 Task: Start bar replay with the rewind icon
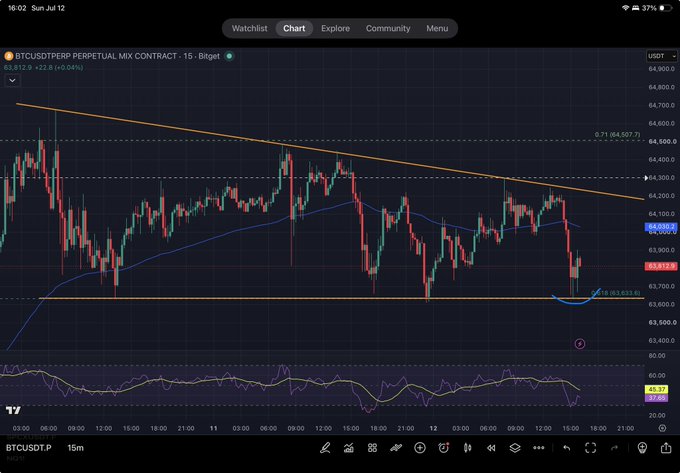pos(491,448)
